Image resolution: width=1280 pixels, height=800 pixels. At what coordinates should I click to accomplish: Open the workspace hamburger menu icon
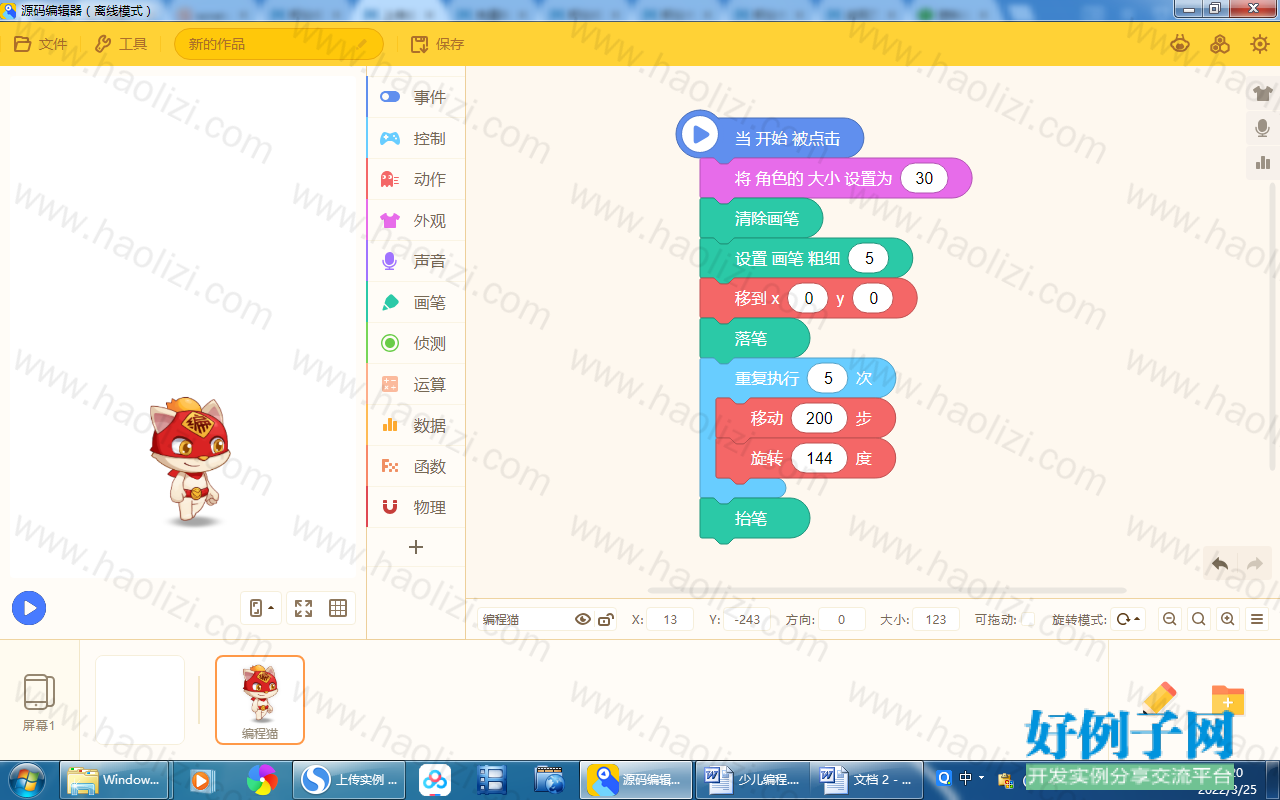[x=1258, y=619]
